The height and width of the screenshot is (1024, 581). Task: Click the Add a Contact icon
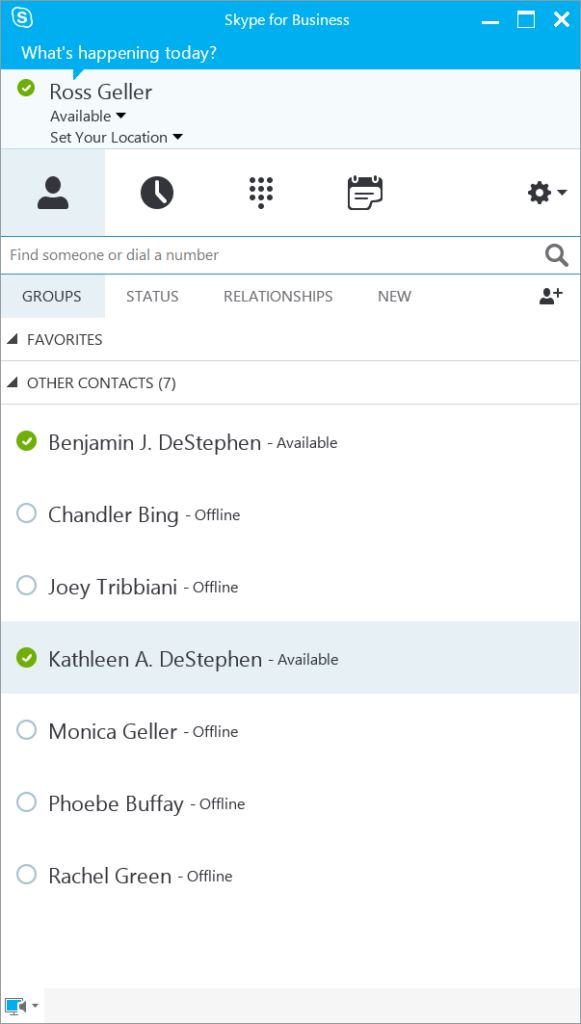550,296
